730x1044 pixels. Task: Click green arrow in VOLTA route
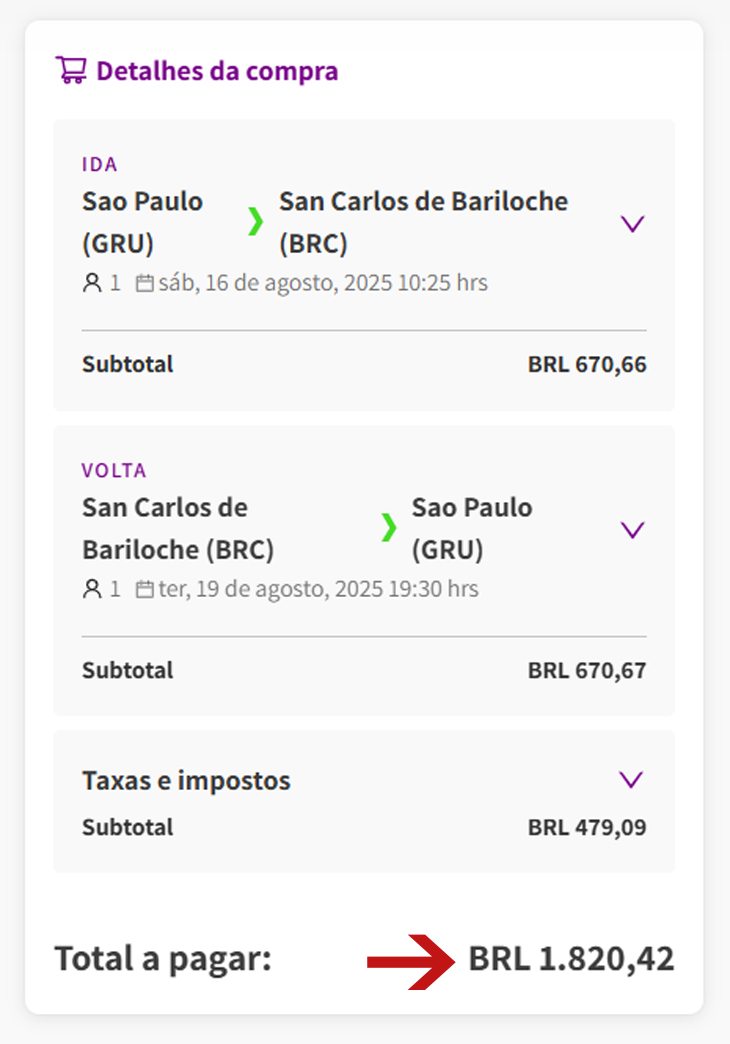[x=388, y=527]
